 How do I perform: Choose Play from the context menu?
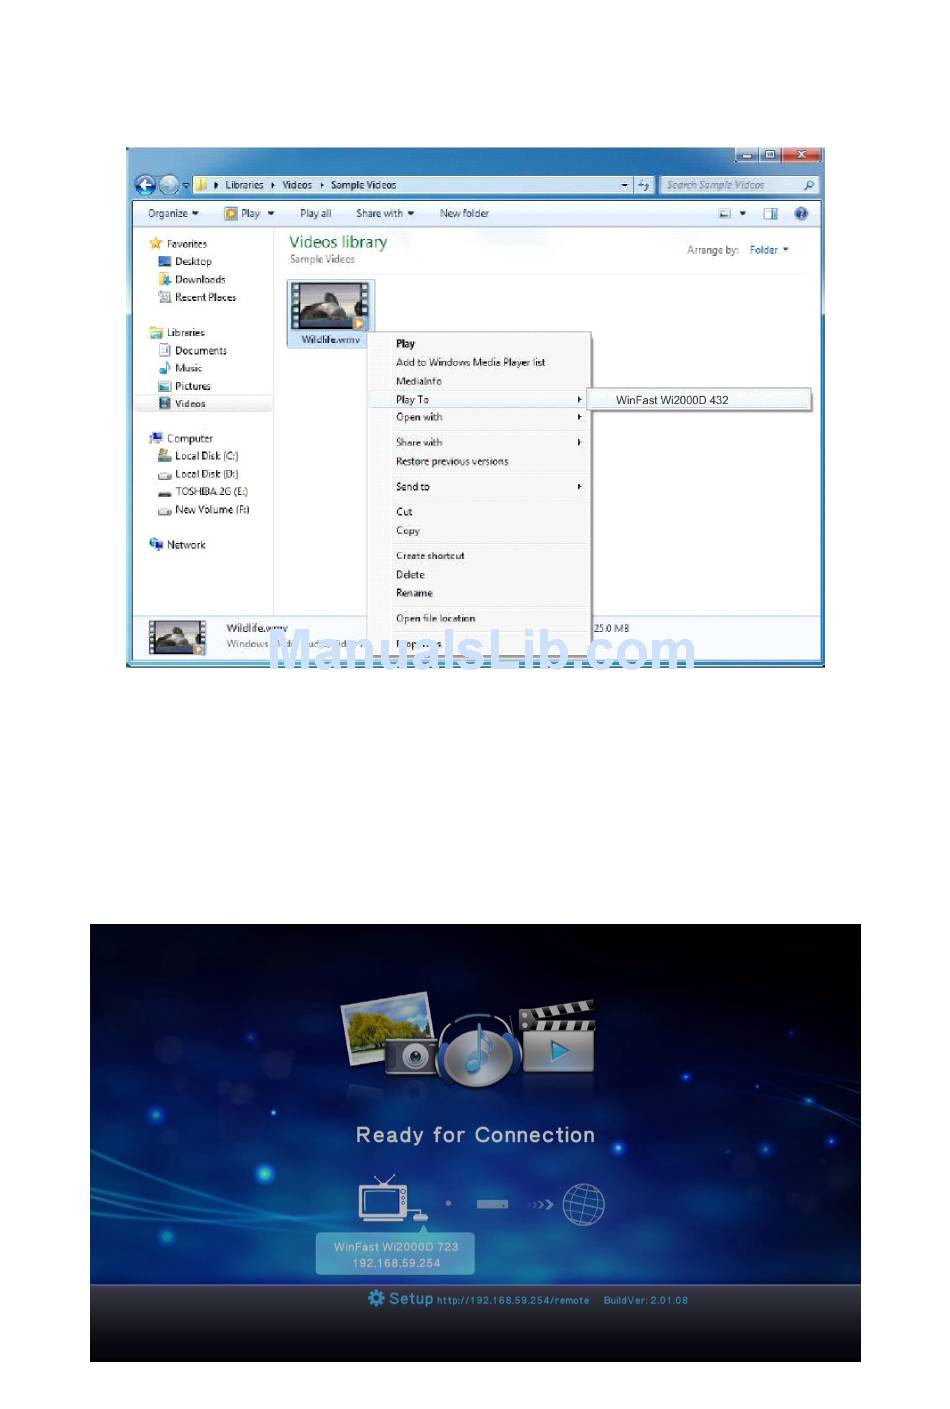[x=405, y=344]
